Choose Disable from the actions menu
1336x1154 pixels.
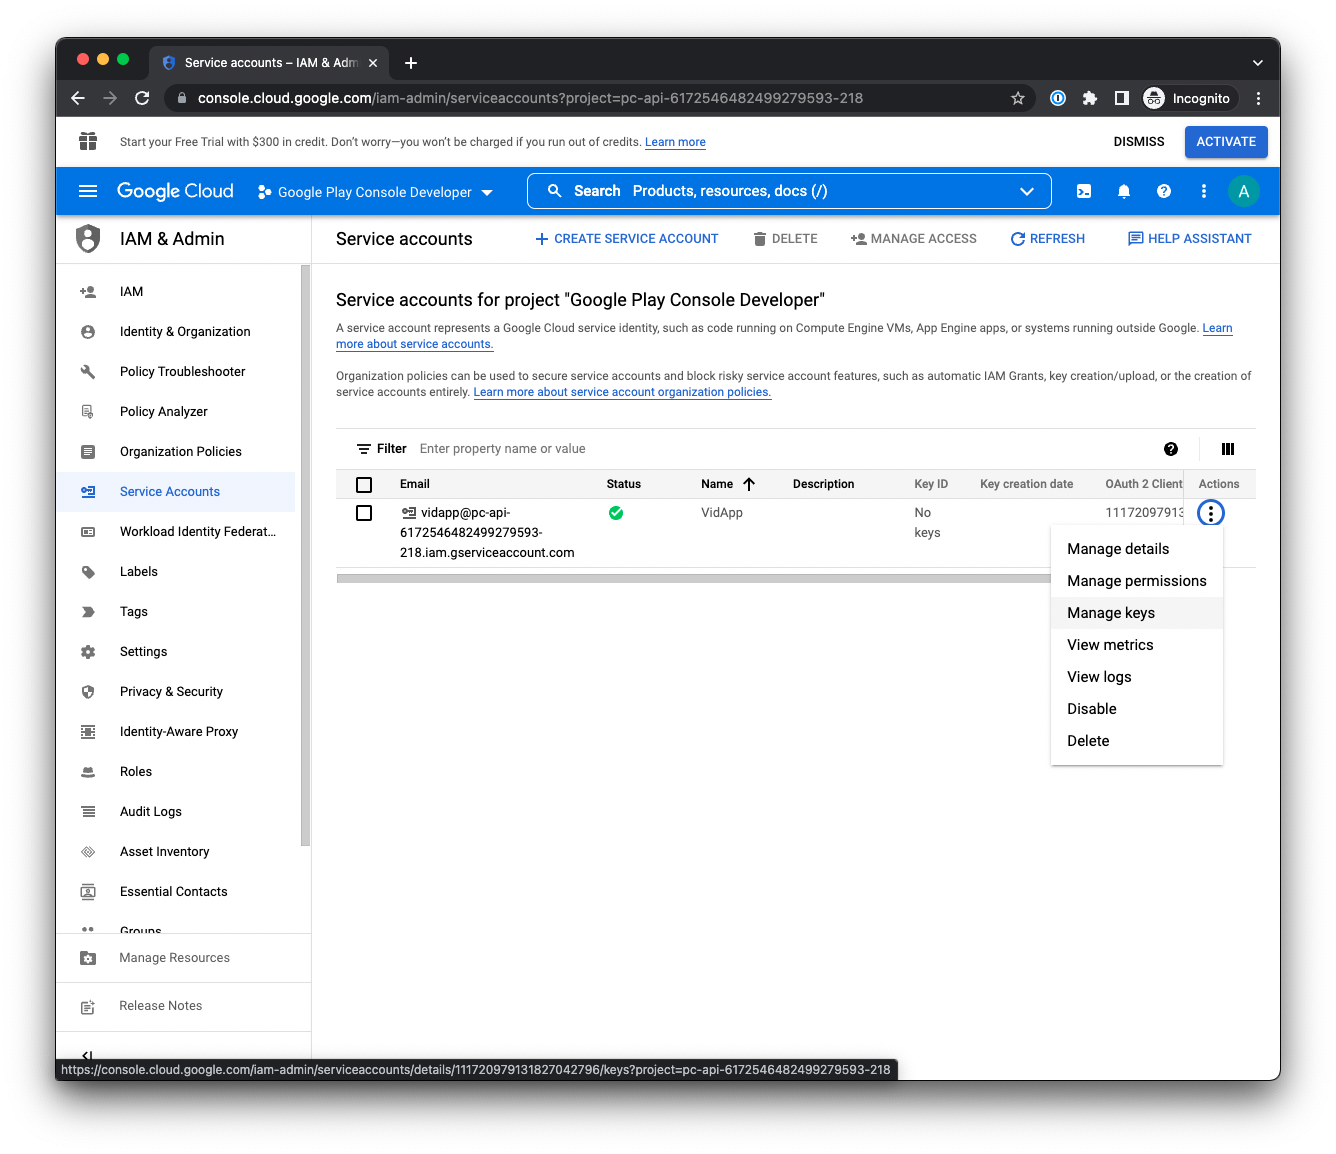tap(1137, 709)
